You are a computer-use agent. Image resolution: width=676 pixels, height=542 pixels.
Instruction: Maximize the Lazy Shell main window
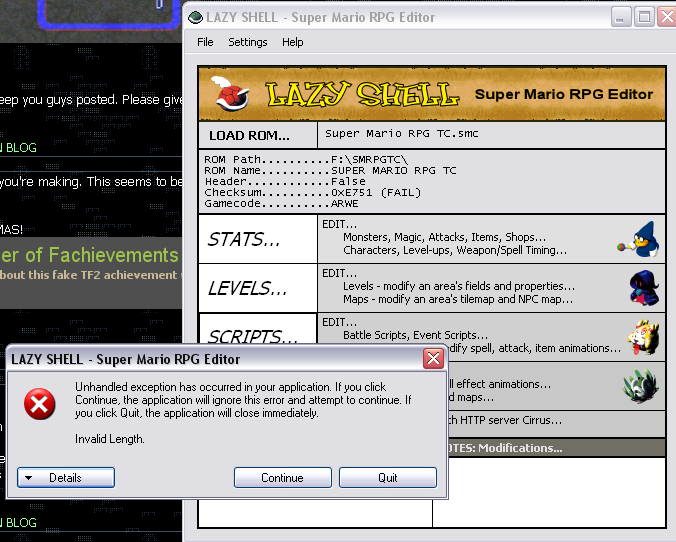pos(644,17)
